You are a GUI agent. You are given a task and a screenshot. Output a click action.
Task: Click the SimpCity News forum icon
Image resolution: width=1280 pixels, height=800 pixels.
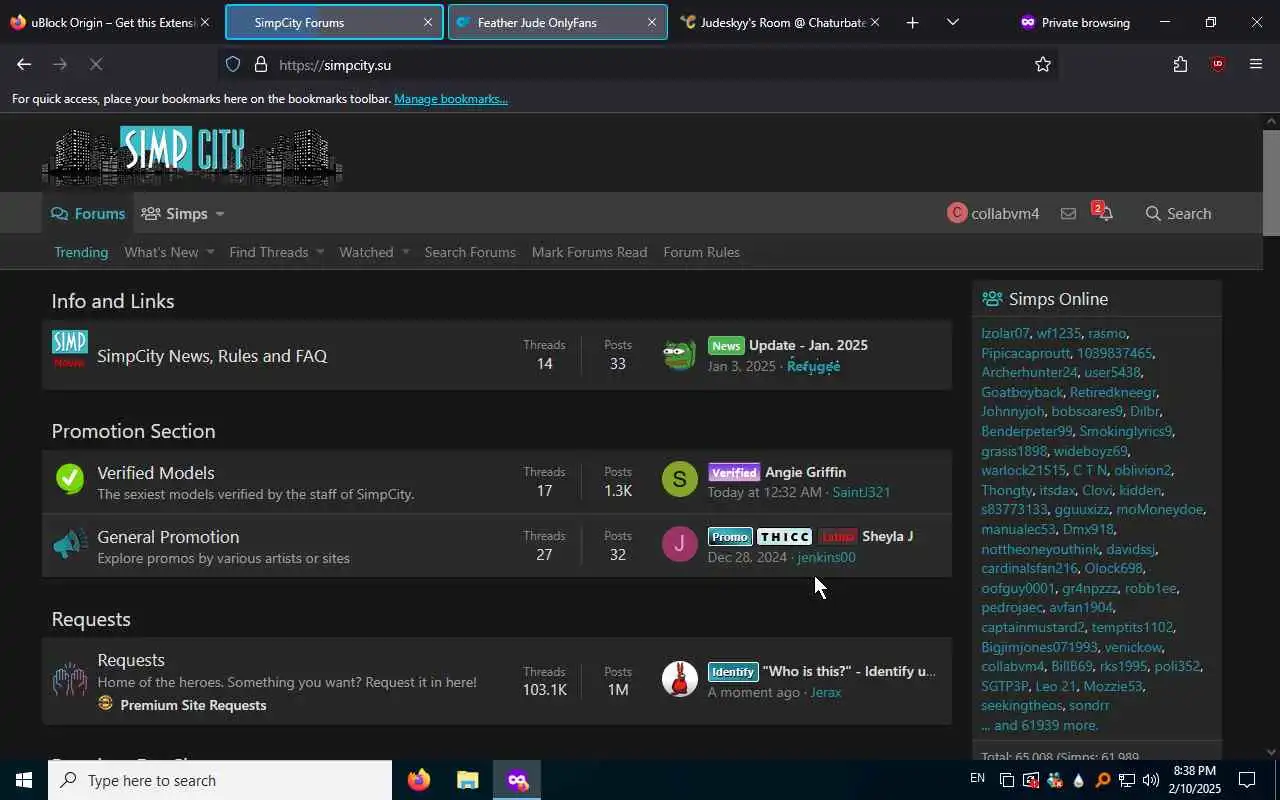(70, 349)
